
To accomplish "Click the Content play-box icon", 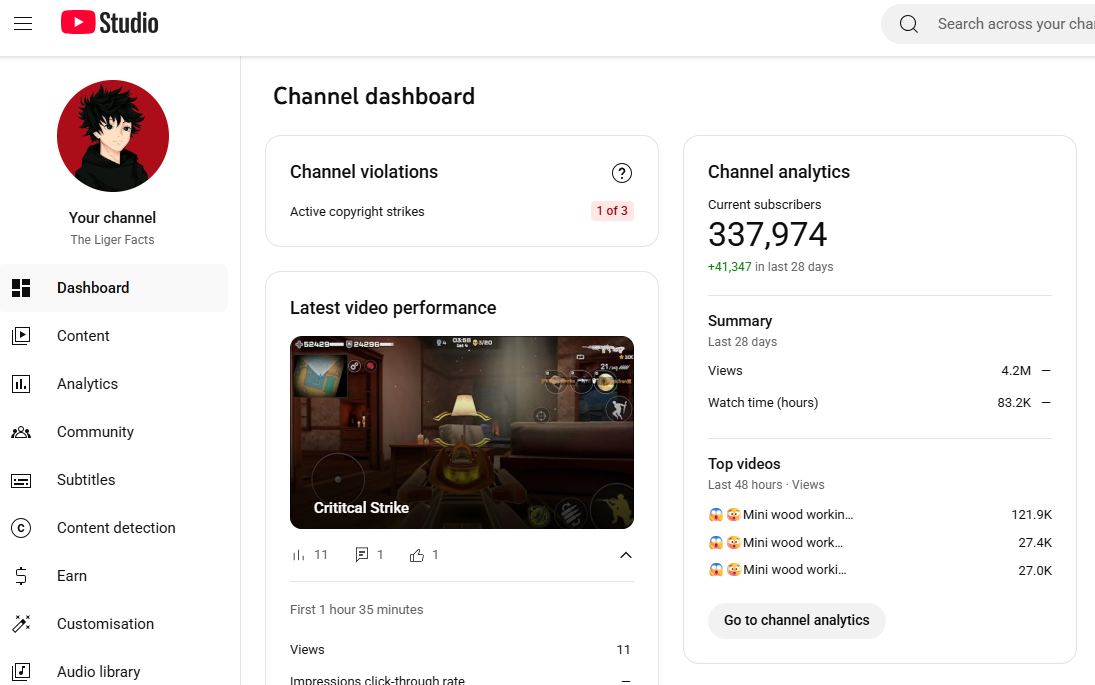I will click(x=21, y=336).
